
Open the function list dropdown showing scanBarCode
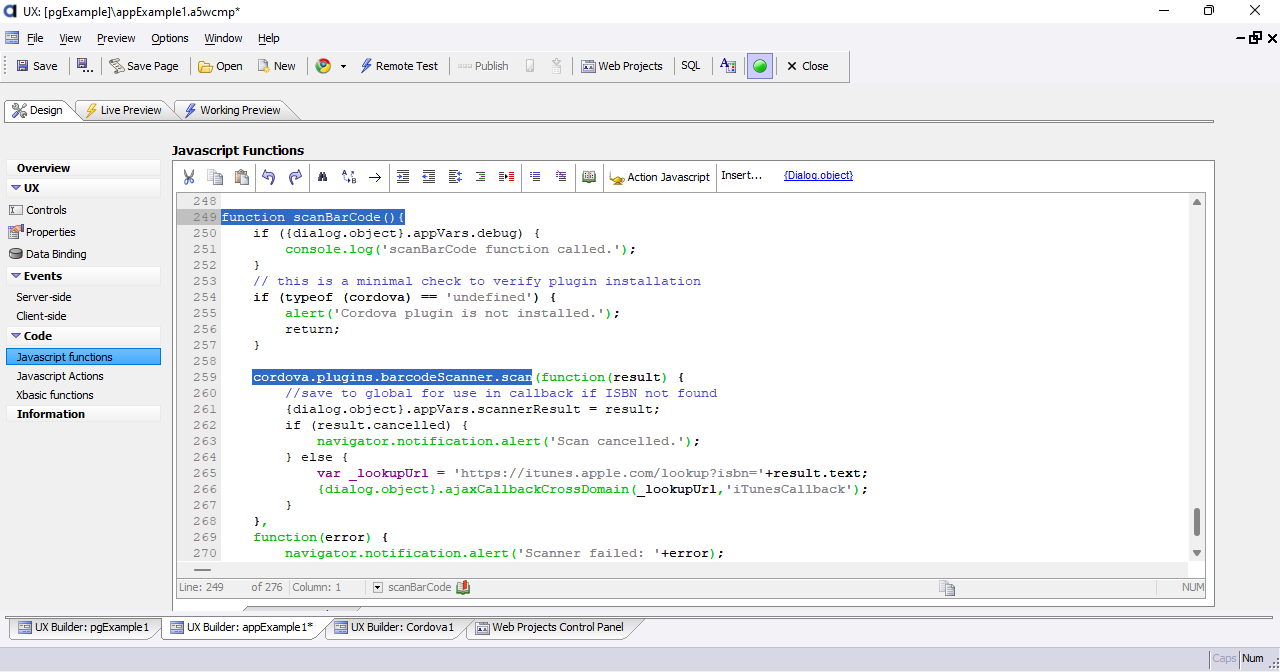[378, 587]
